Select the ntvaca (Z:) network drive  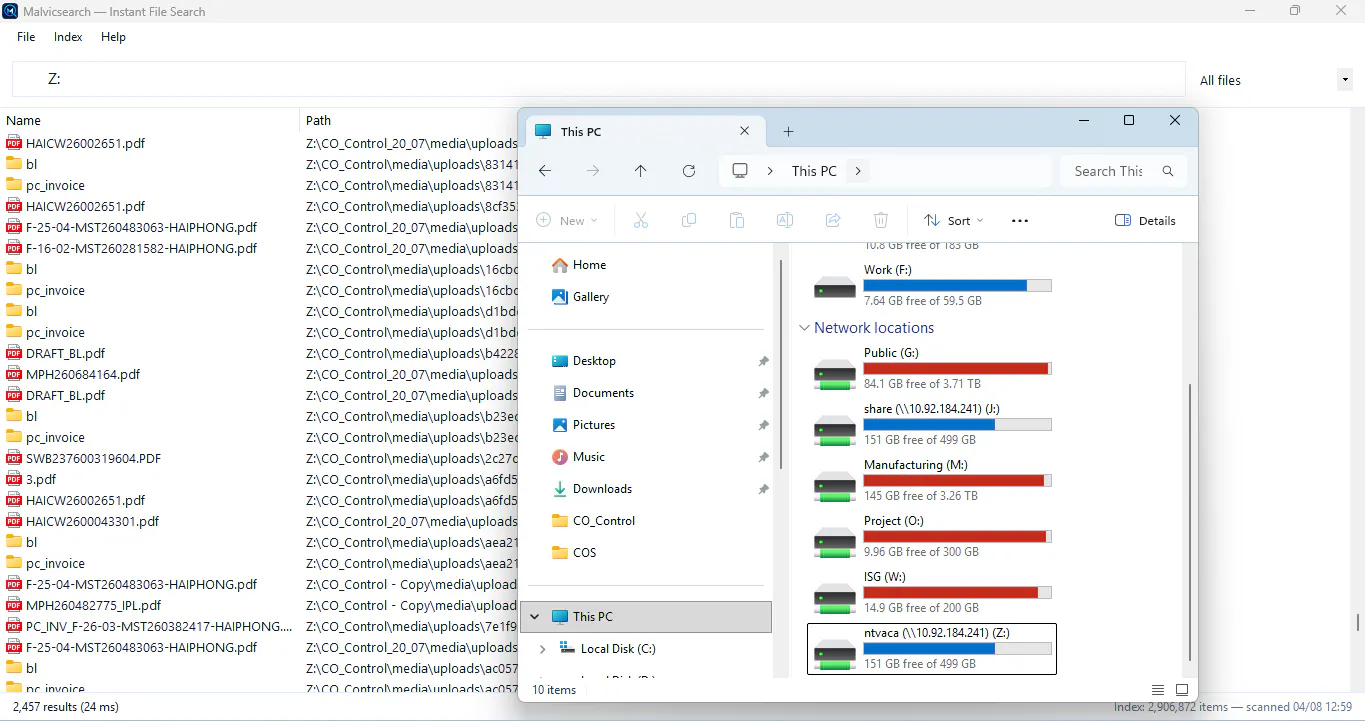(932, 648)
